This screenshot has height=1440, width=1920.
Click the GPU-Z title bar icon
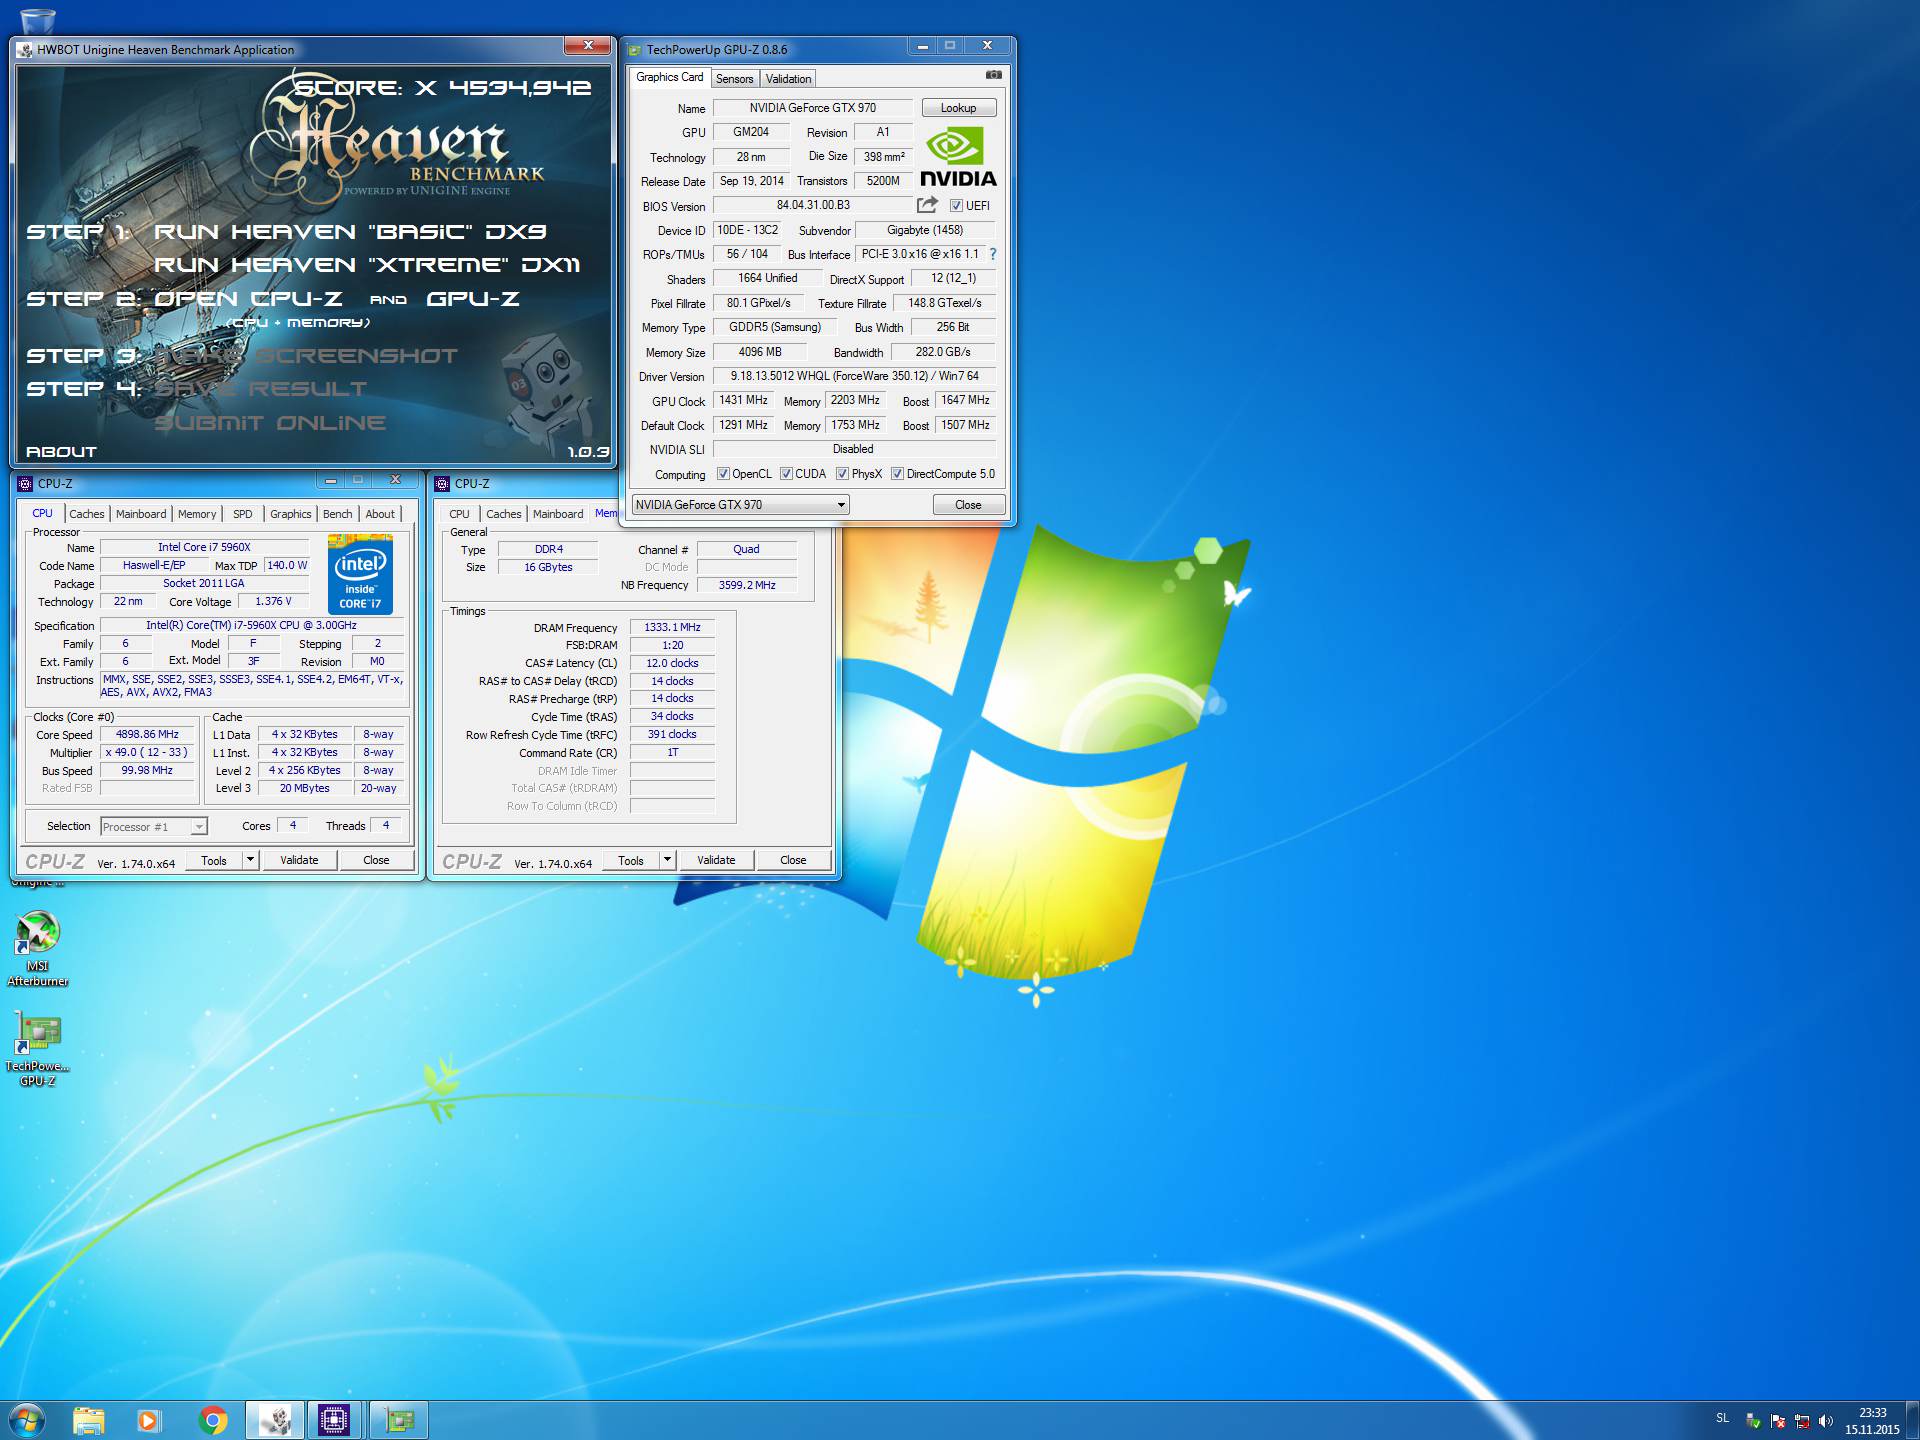pyautogui.click(x=634, y=49)
